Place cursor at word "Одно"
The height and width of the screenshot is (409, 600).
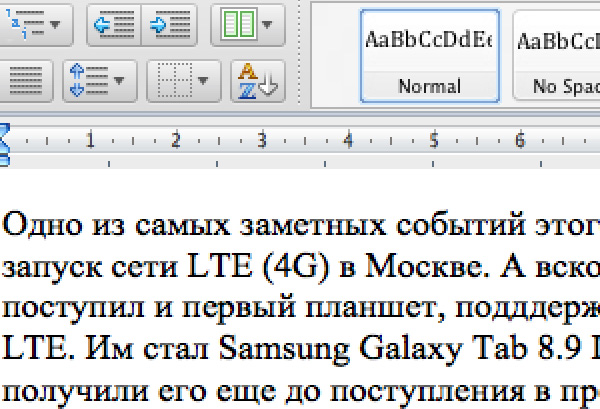[x=42, y=224]
